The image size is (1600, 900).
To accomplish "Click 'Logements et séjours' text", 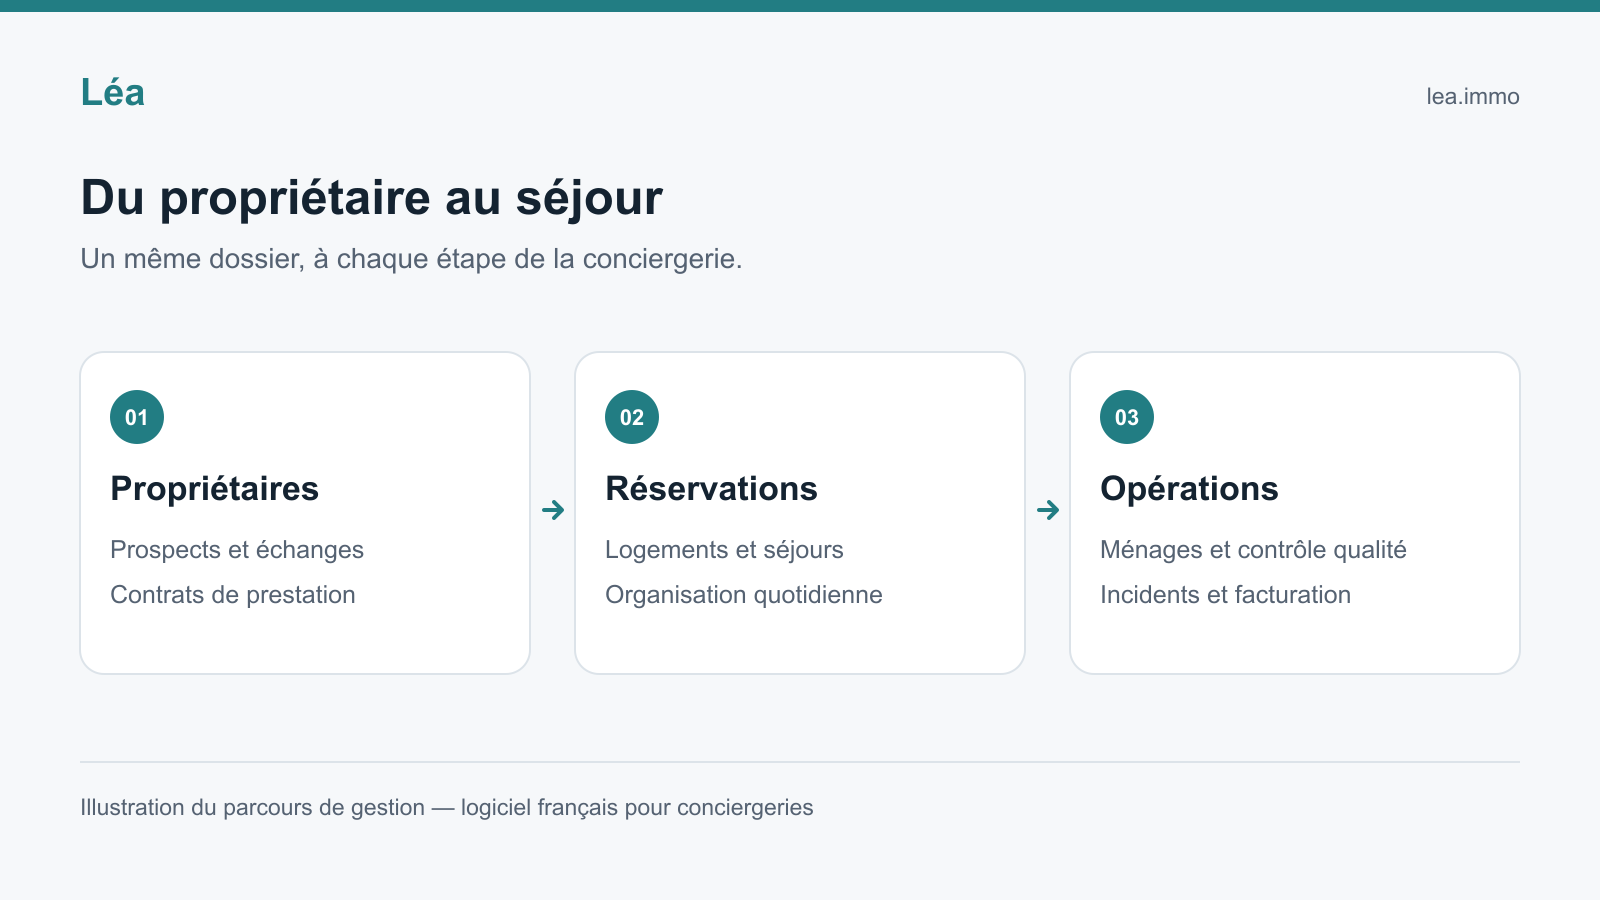I will click(724, 550).
